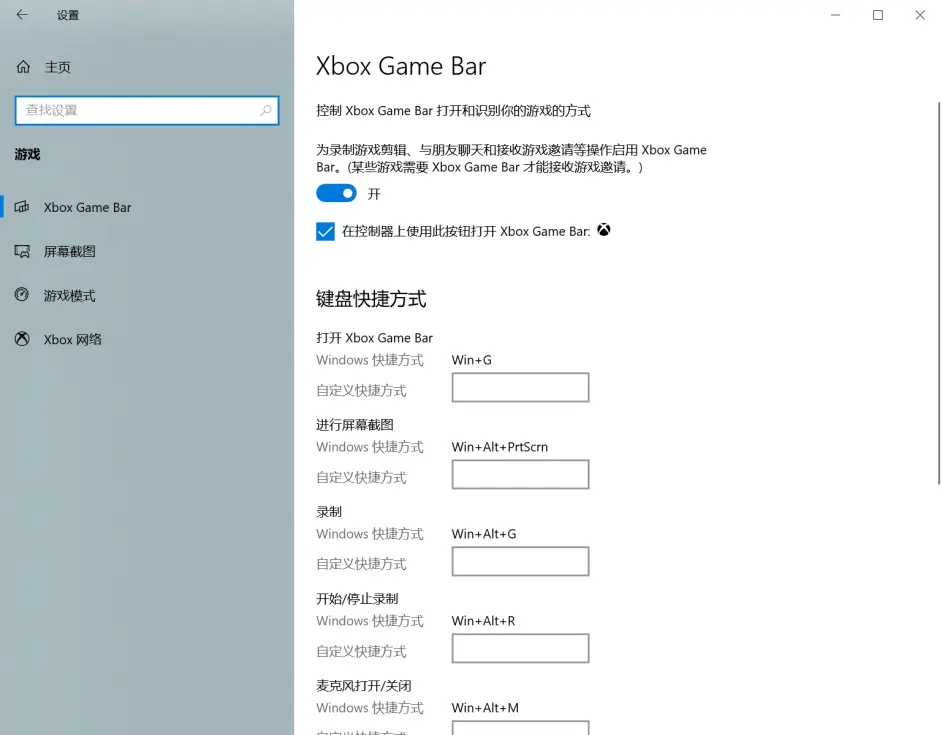Uncheck the controller button checkbox
The image size is (942, 735).
tap(325, 231)
